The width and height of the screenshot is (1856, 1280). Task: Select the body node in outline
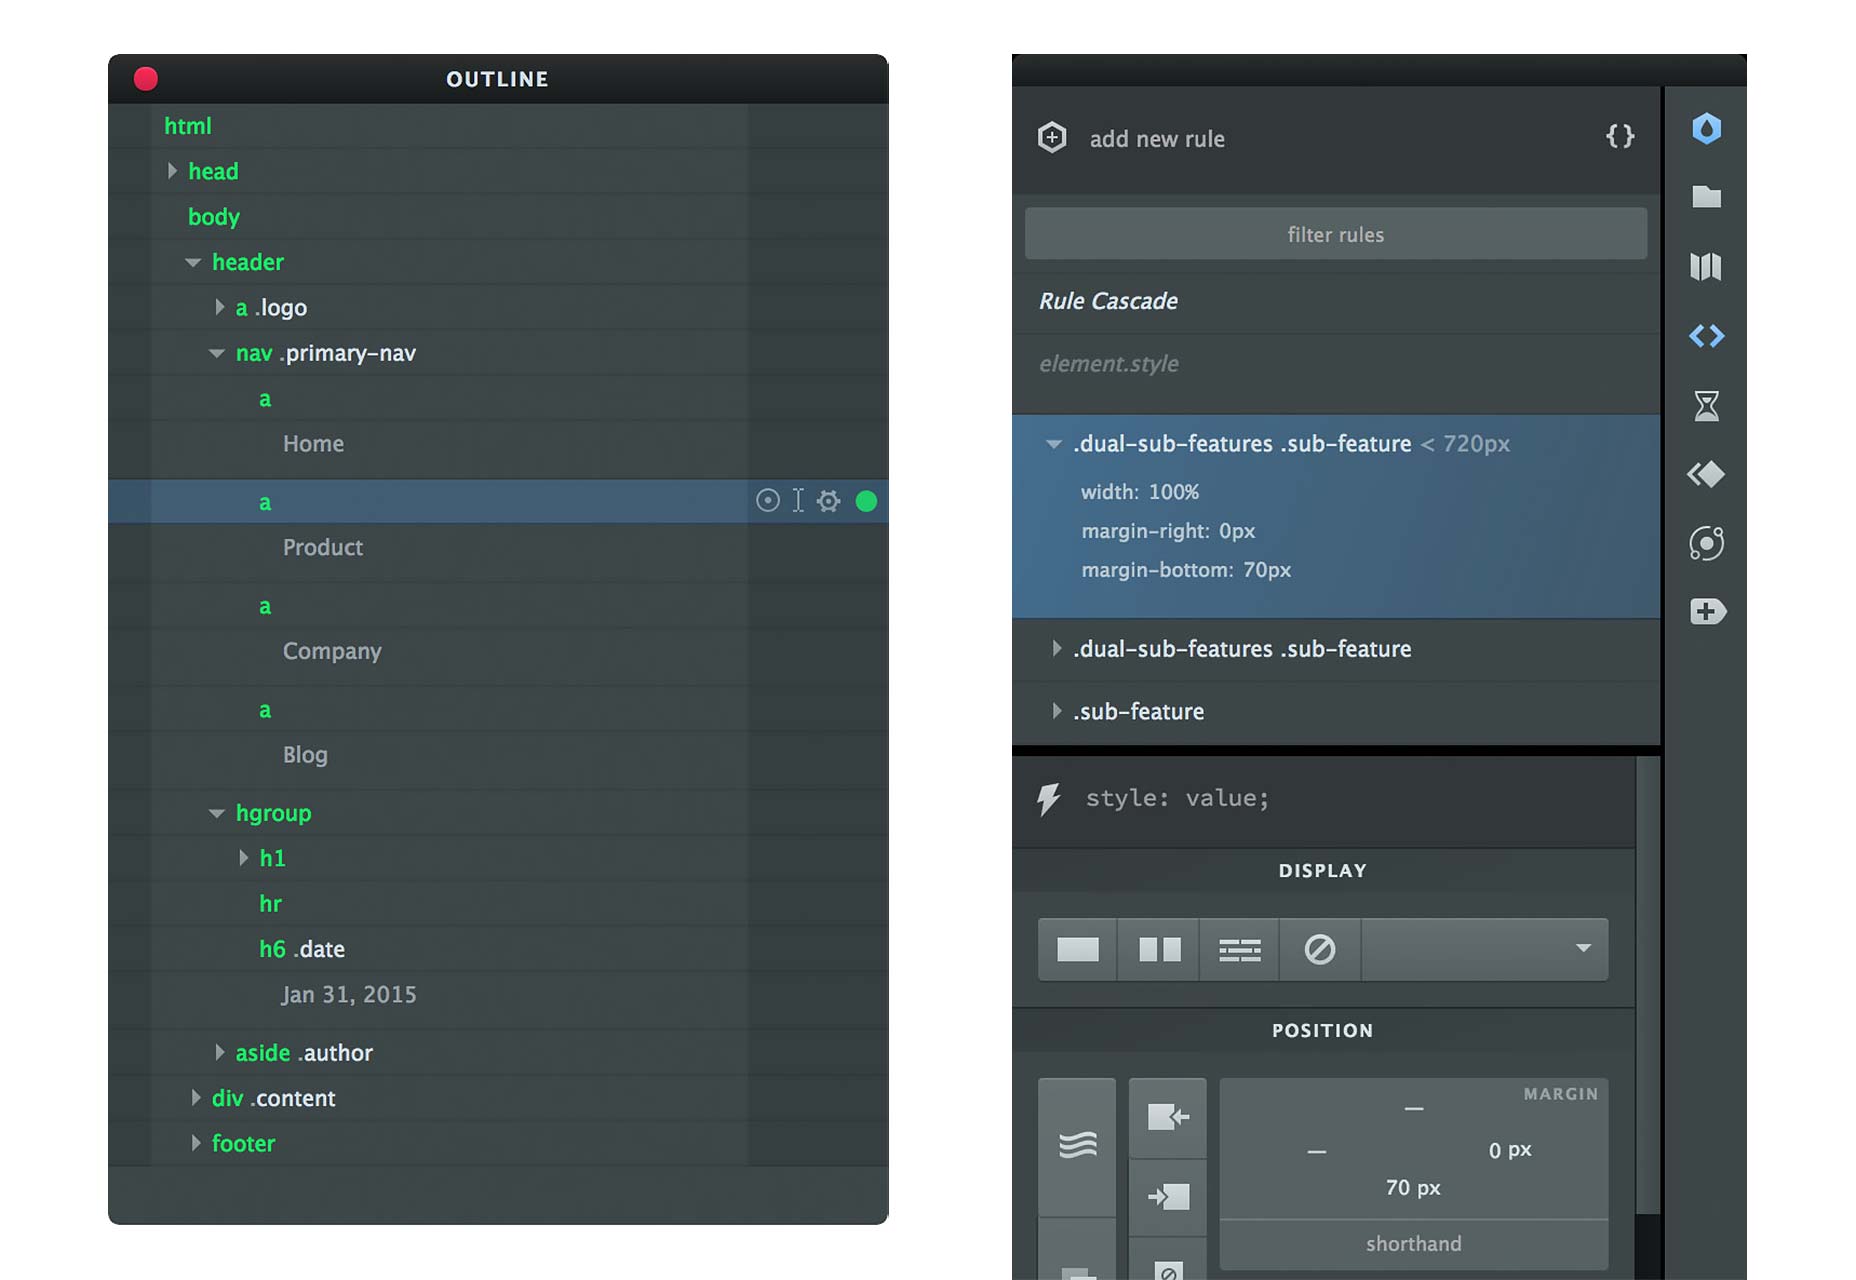[x=214, y=217]
